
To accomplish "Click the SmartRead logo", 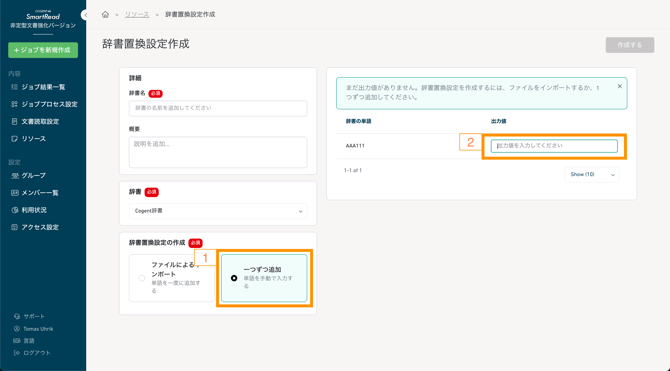I will pos(43,15).
